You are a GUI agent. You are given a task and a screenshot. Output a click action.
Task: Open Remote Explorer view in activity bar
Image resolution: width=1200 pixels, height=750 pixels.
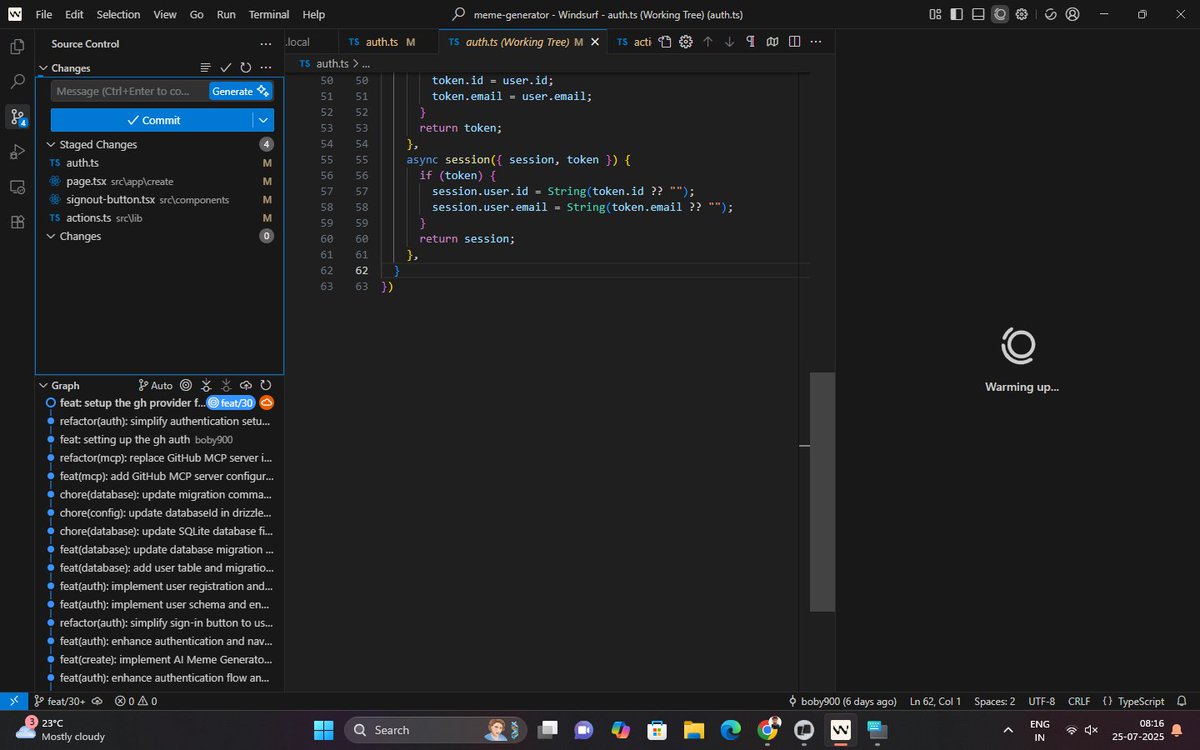click(17, 186)
